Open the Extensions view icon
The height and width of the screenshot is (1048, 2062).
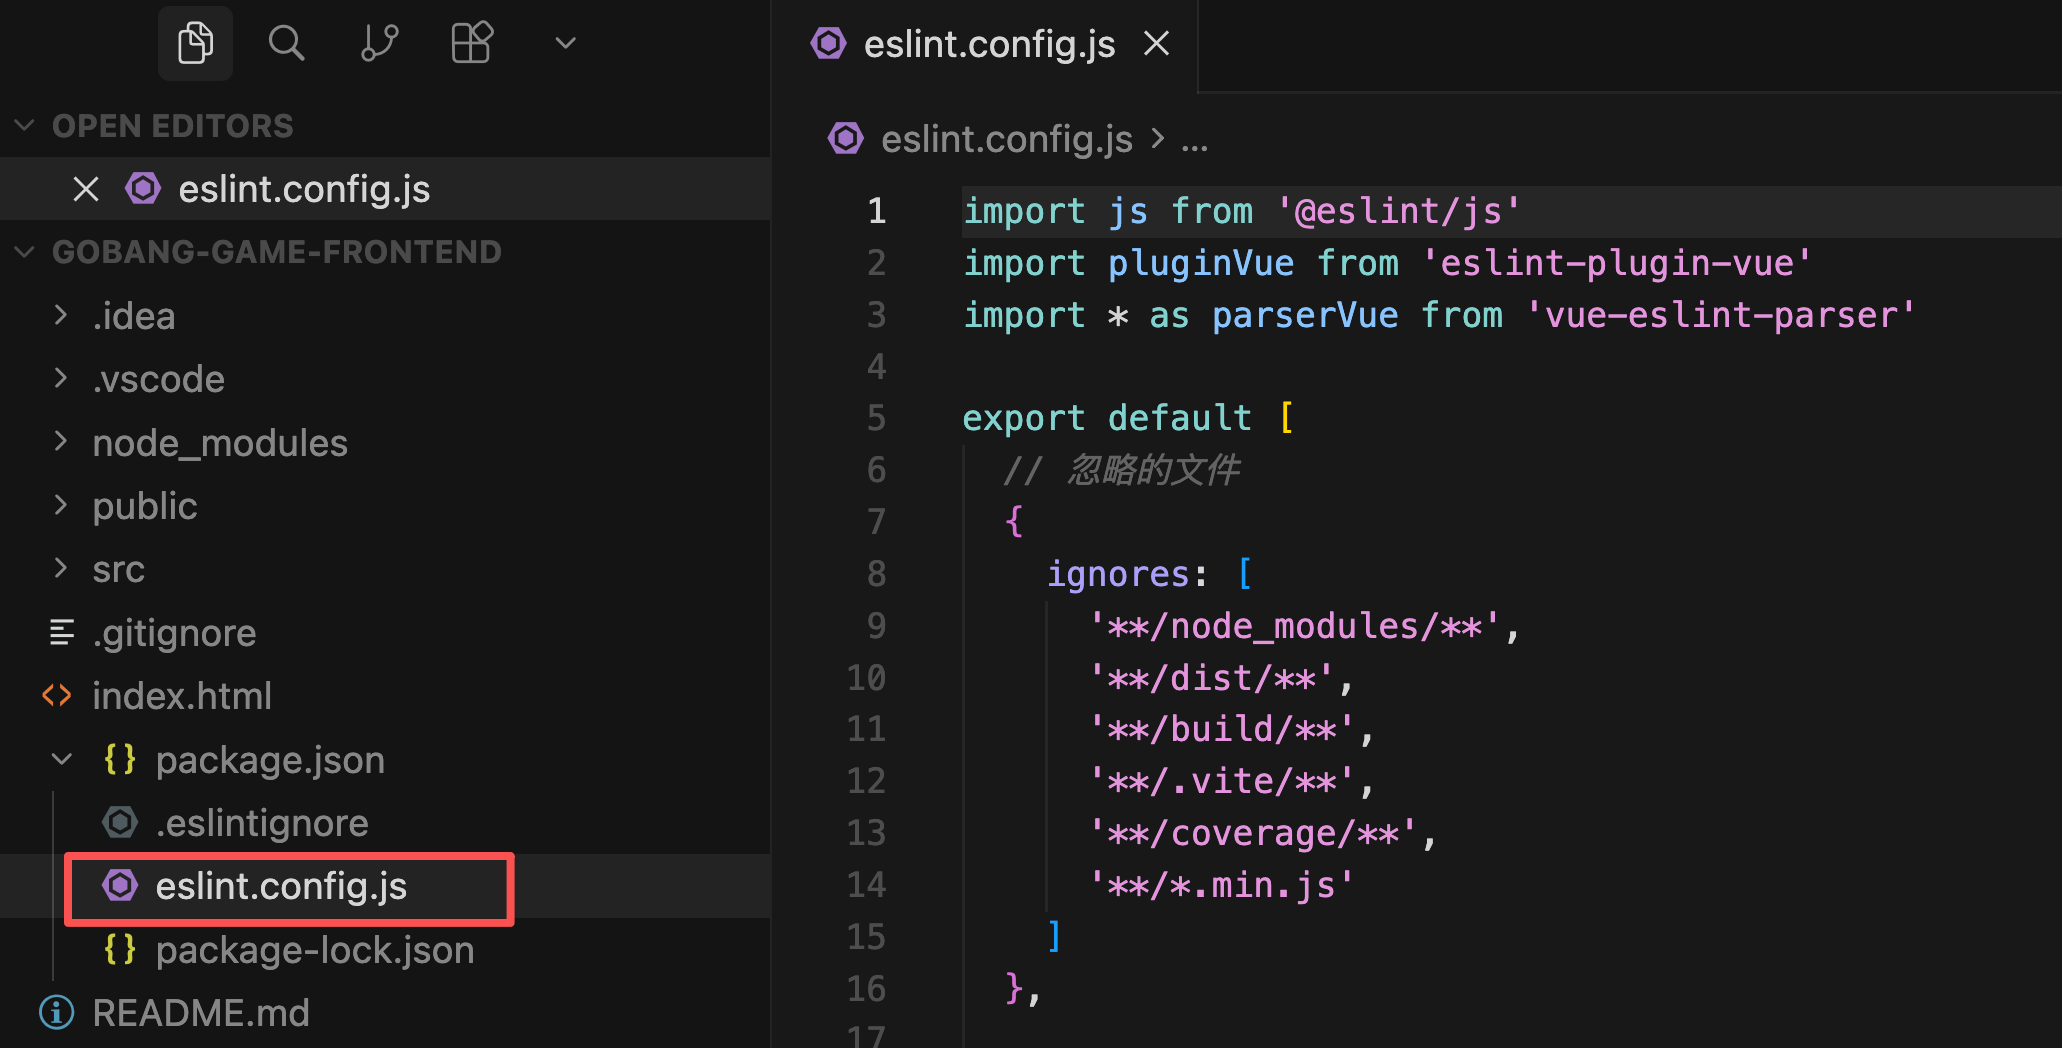472,43
